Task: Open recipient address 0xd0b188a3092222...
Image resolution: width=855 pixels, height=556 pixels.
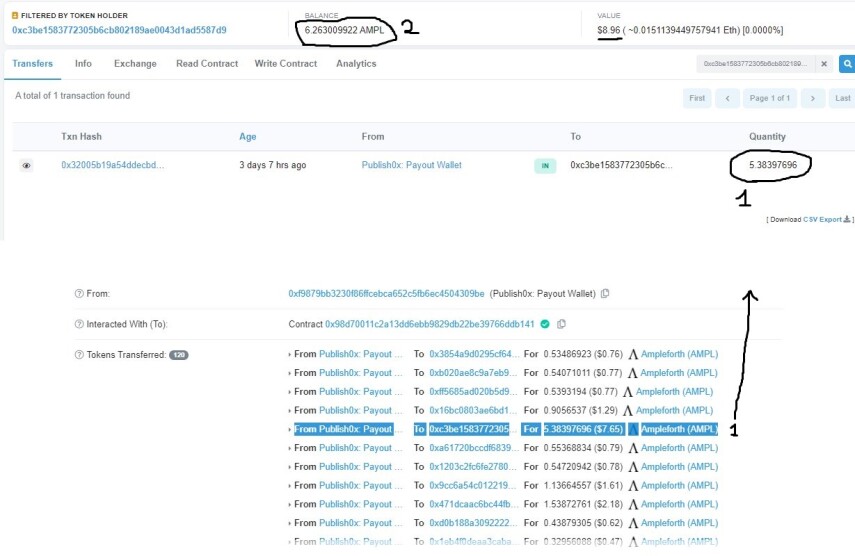Action: (473, 523)
